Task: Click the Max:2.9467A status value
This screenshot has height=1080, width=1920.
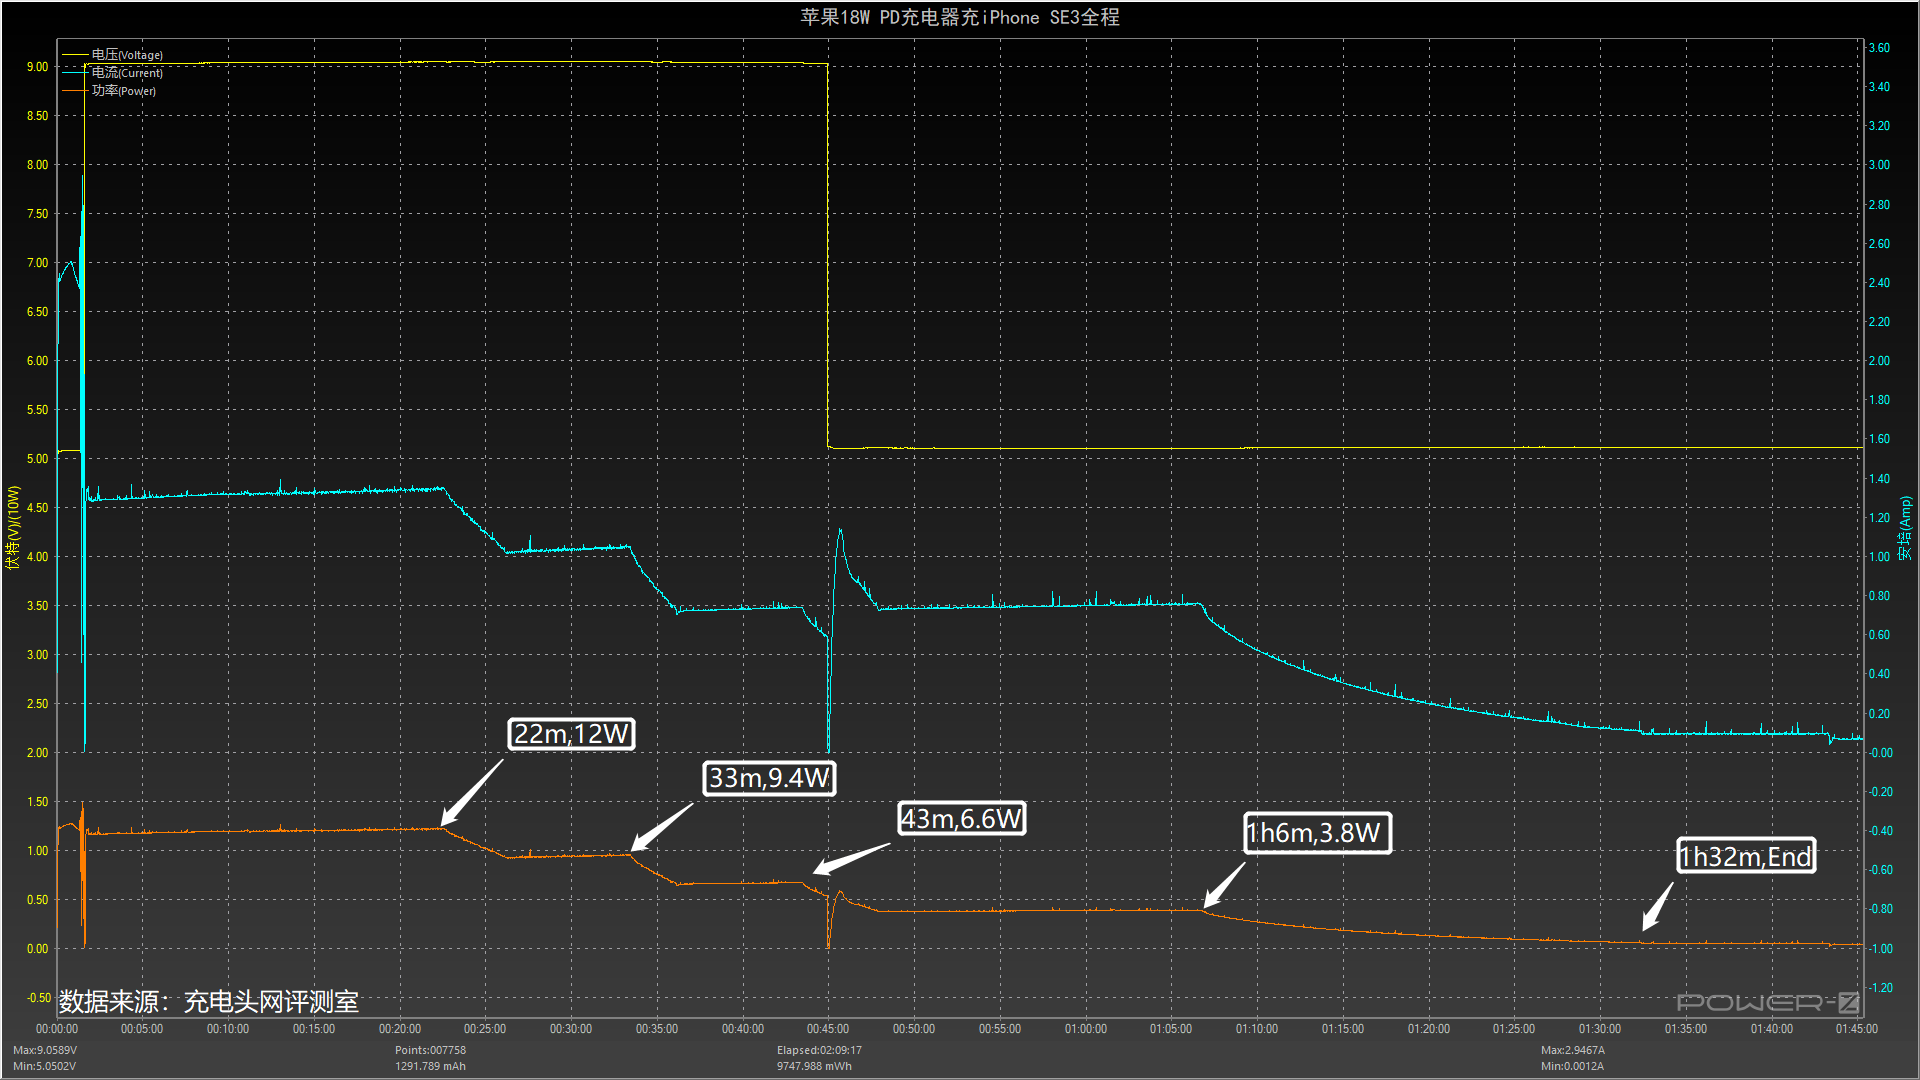Action: click(1572, 1050)
